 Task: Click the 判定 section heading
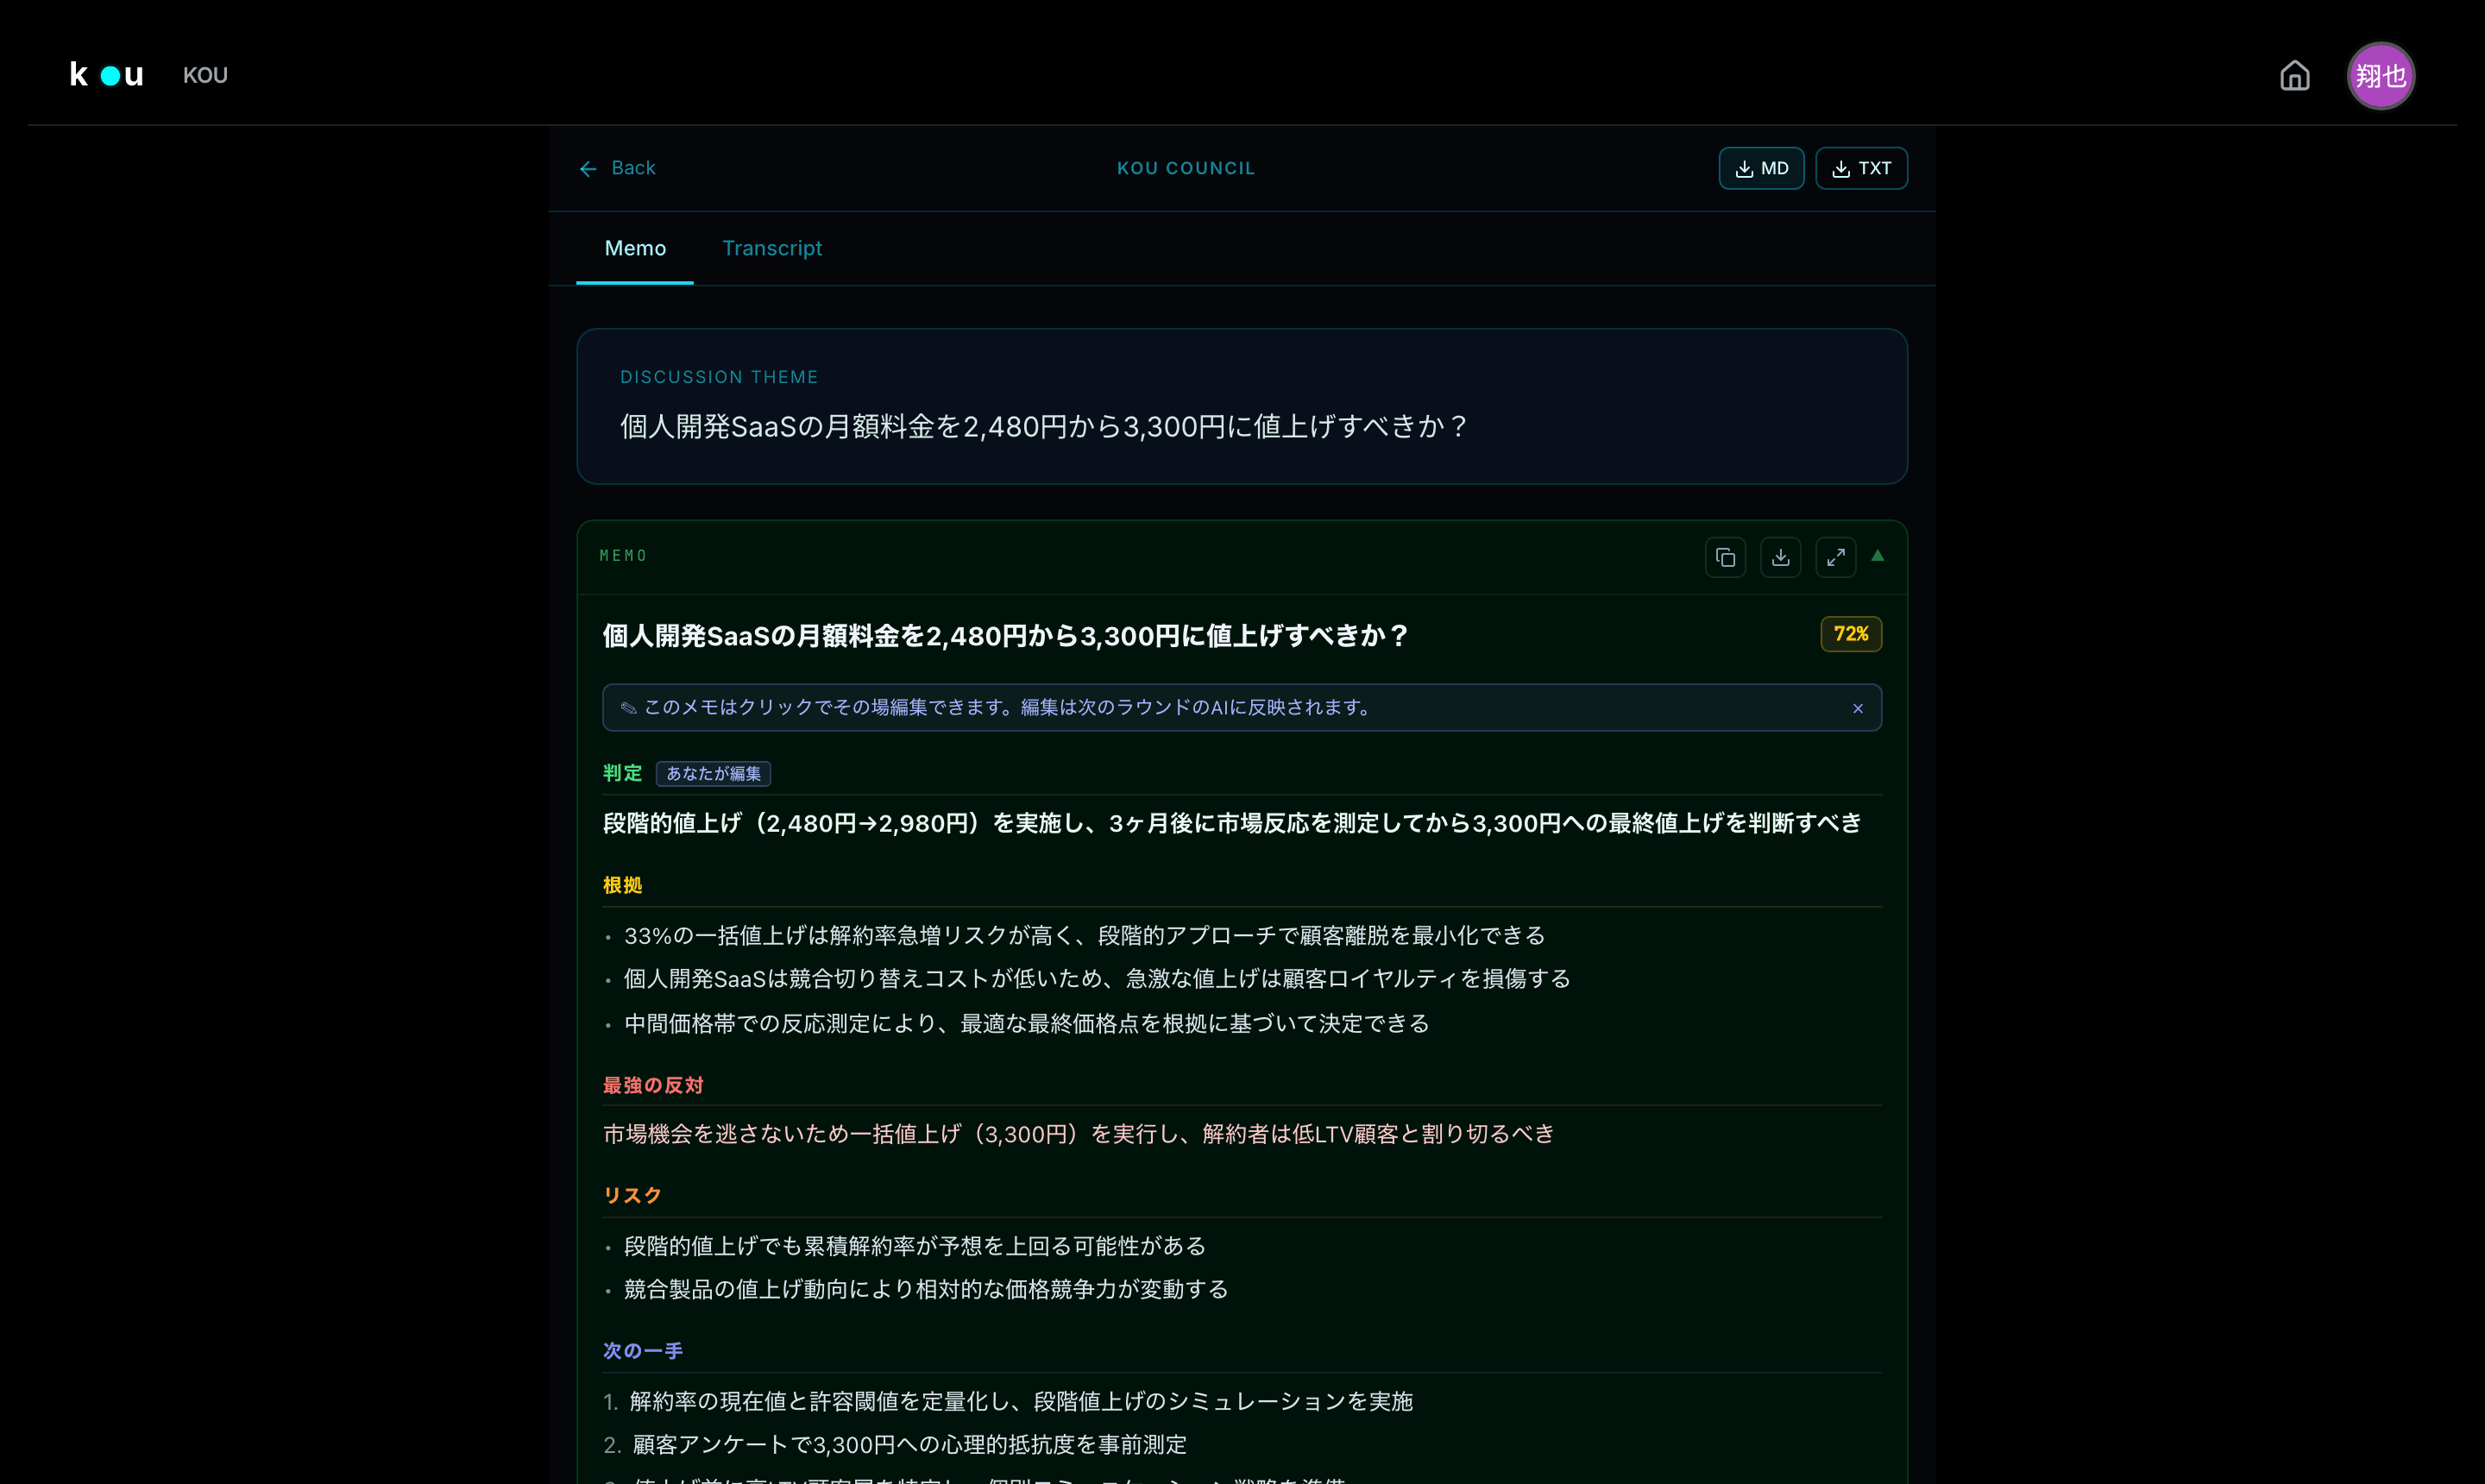point(622,773)
